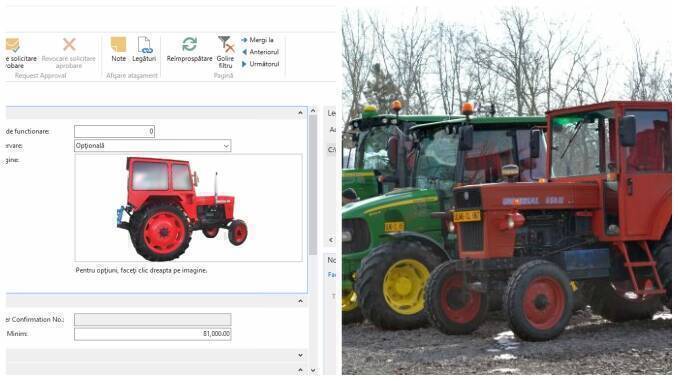Select the red tractor image thumbnail
Screen dimensions: 678x381
pyautogui.click(x=182, y=209)
